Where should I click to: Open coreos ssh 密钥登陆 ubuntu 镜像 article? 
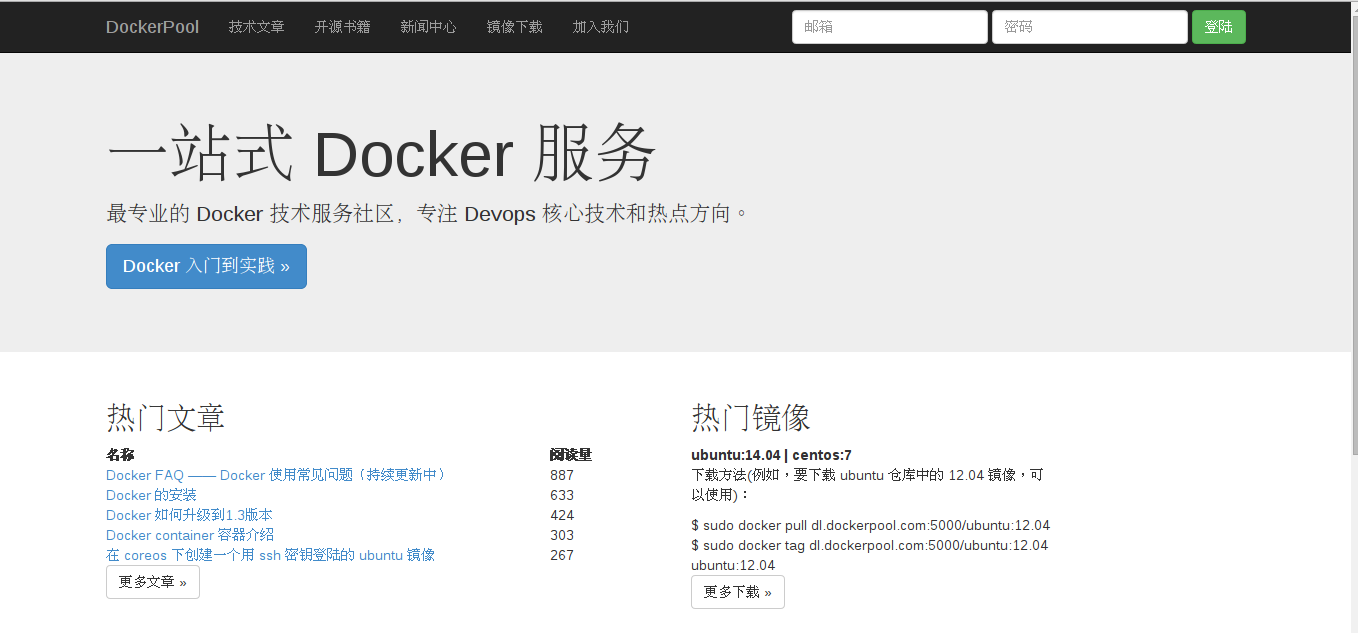click(270, 555)
